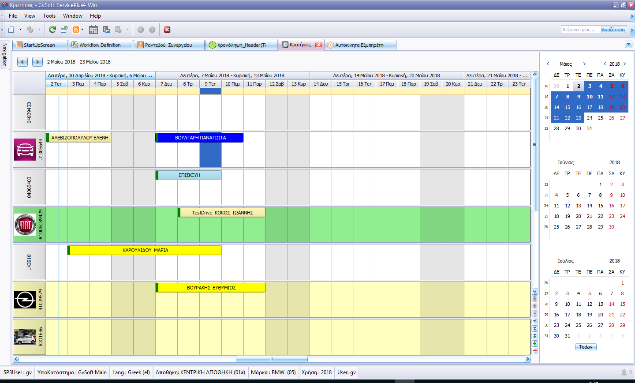Screen dimensions: 635x383
Task: Open the vertical side panel tab on the left edge
Action: point(4,55)
